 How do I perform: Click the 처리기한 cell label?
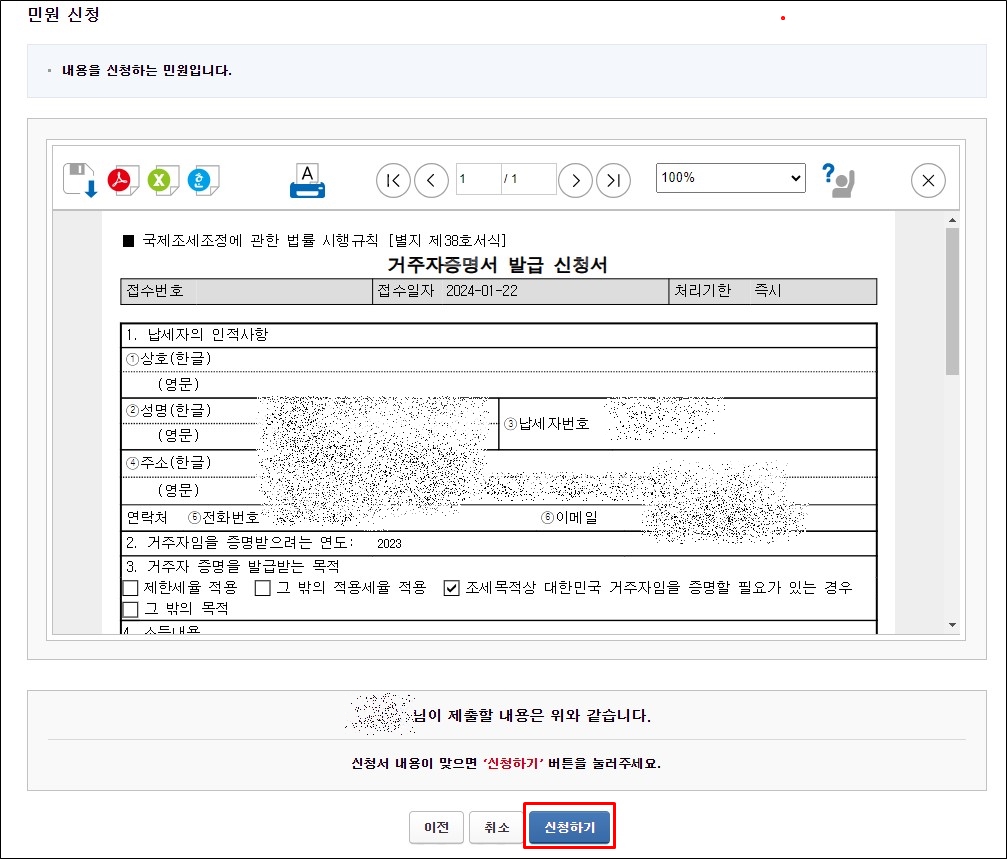(x=703, y=291)
